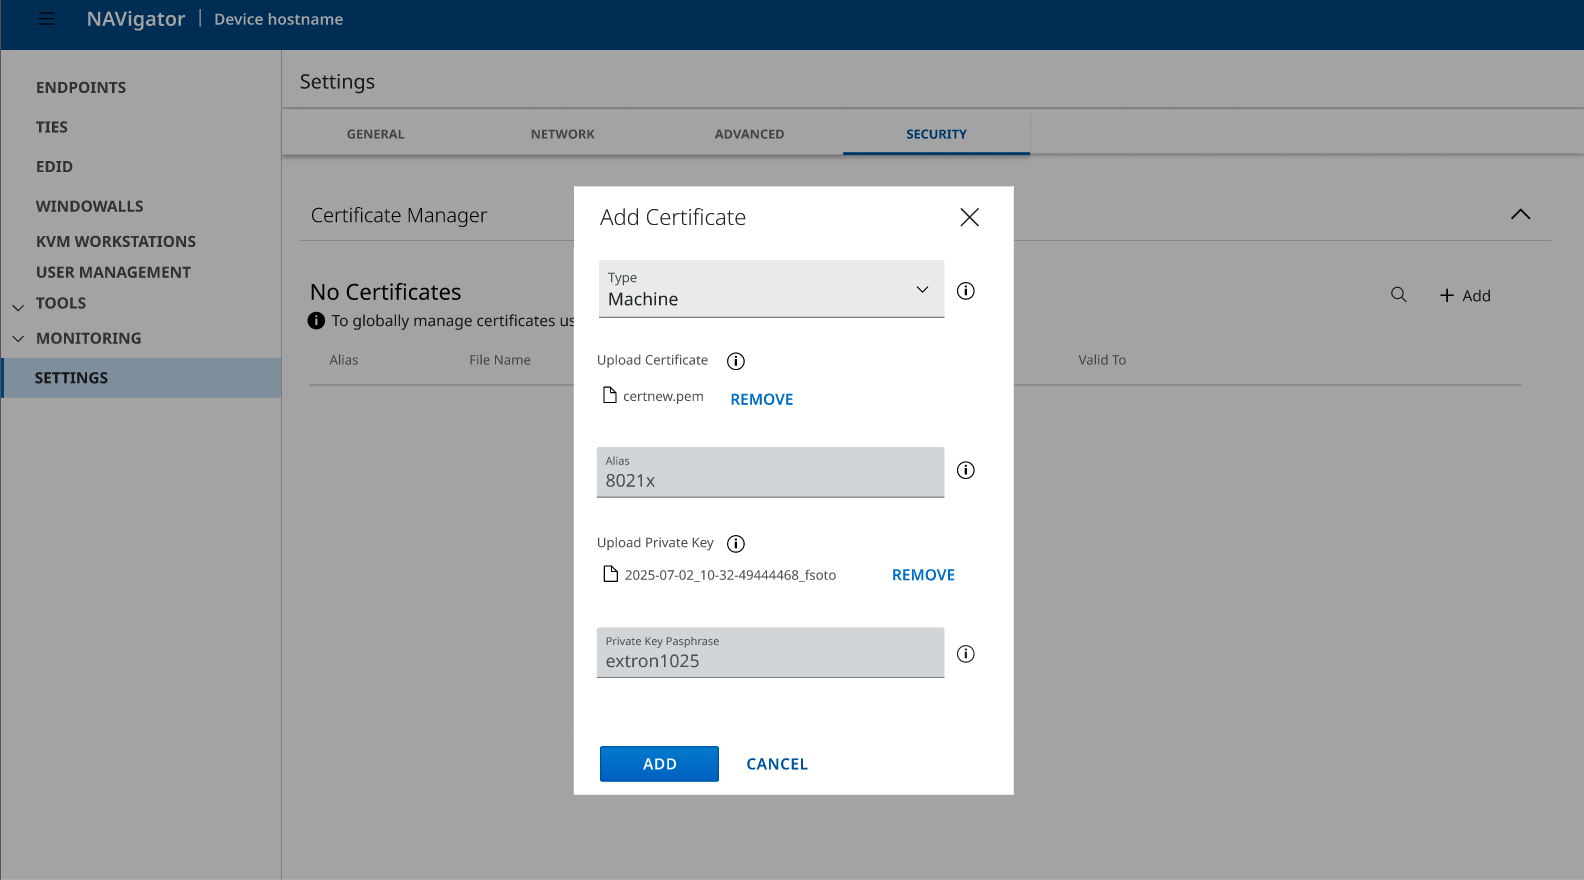Open the General settings tab
1584x880 pixels.
click(375, 134)
